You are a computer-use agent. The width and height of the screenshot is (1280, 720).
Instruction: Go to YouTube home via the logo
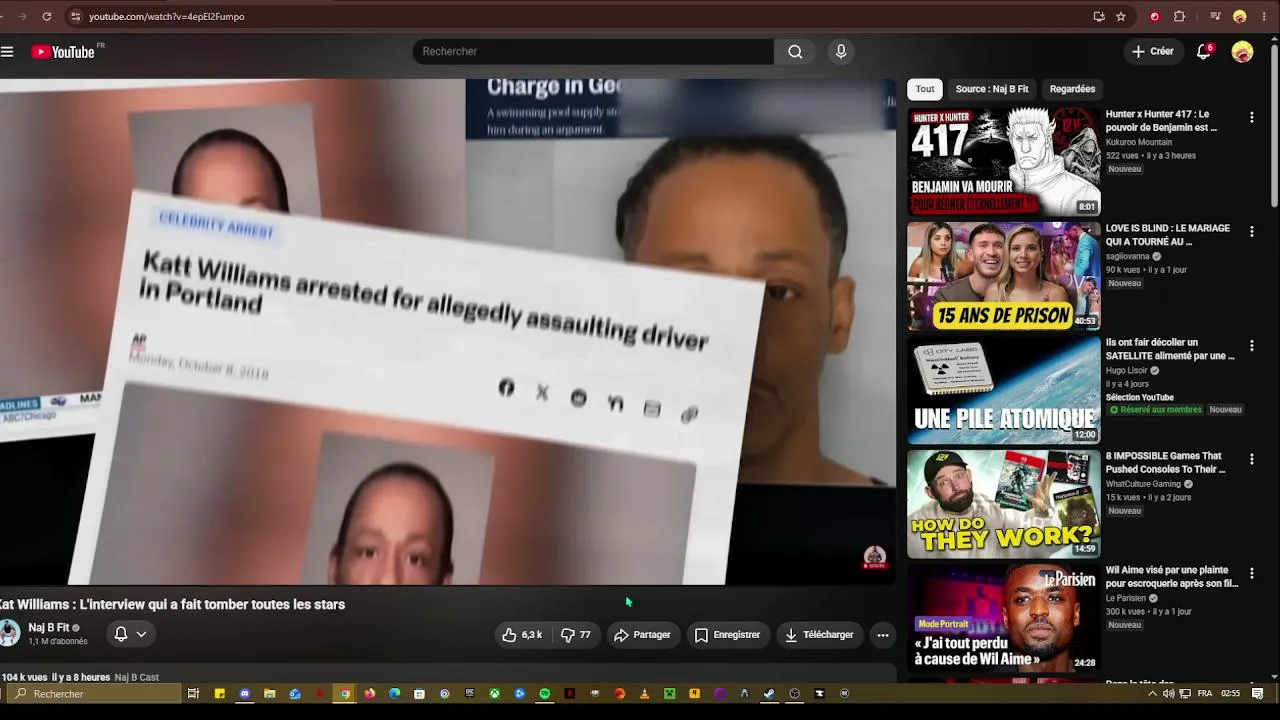pos(63,52)
